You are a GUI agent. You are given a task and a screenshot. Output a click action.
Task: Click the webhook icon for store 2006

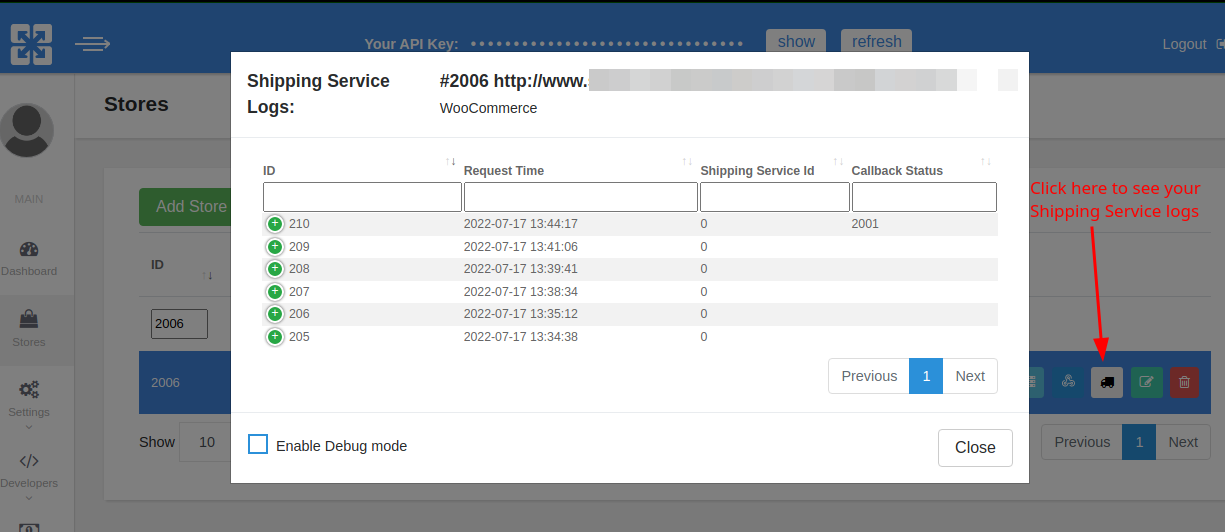(x=1068, y=382)
